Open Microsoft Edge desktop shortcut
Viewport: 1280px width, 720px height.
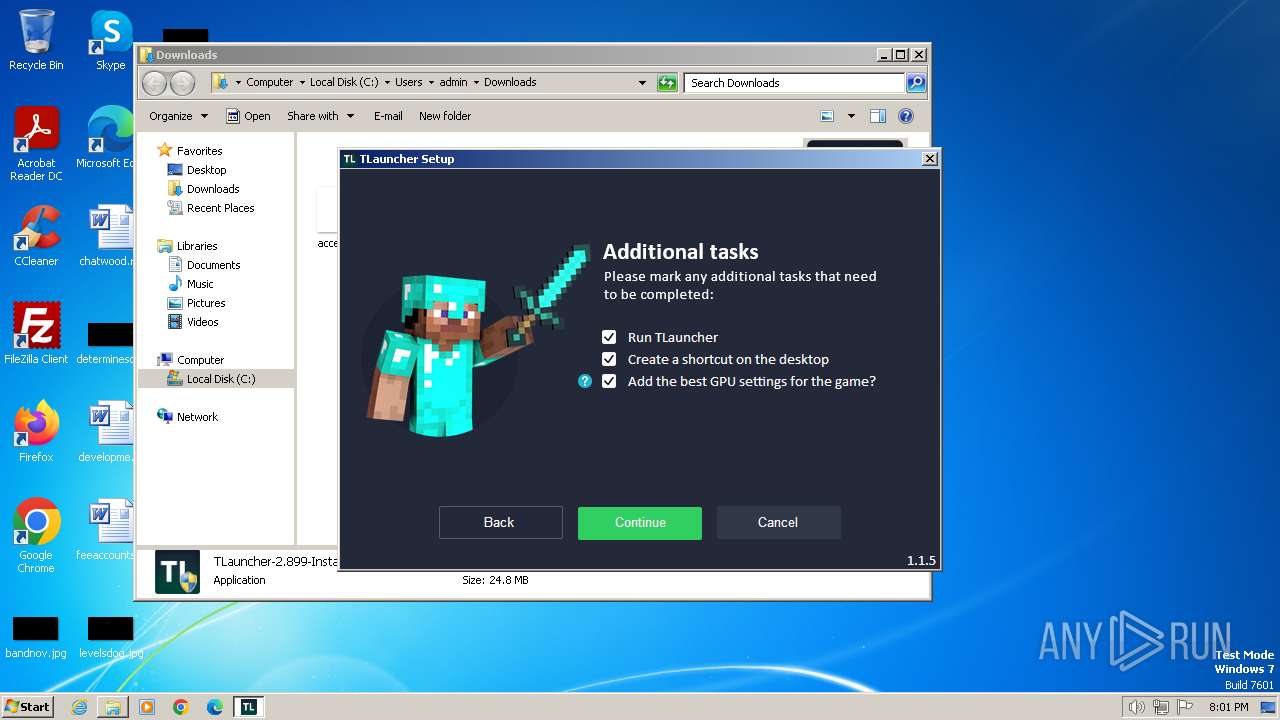point(108,138)
